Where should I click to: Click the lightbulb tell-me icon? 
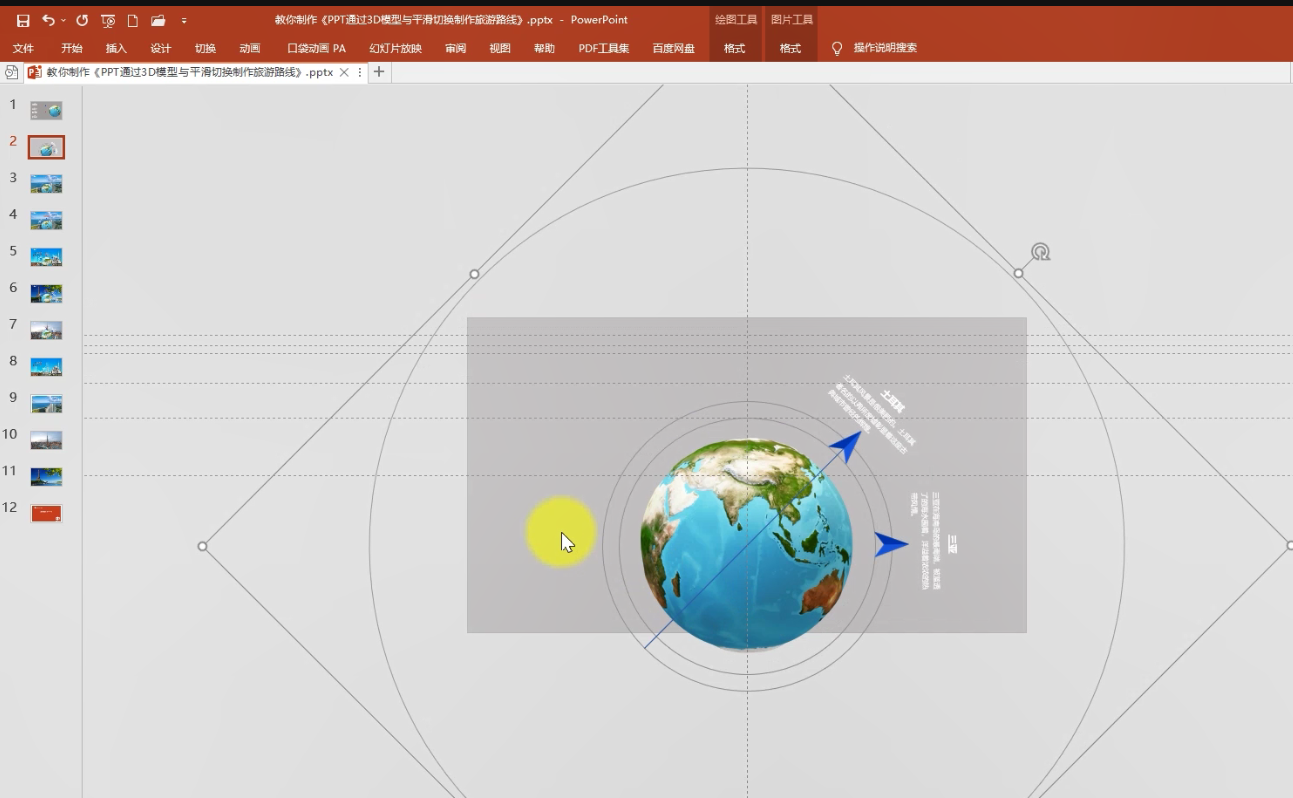(837, 48)
